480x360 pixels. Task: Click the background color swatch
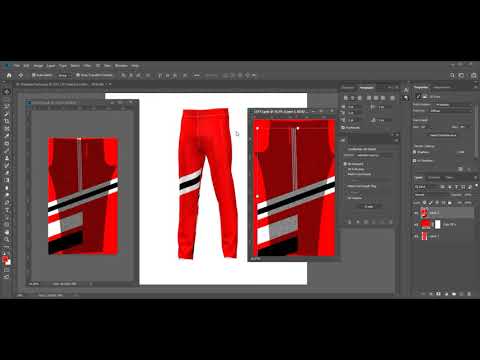(x=9, y=262)
